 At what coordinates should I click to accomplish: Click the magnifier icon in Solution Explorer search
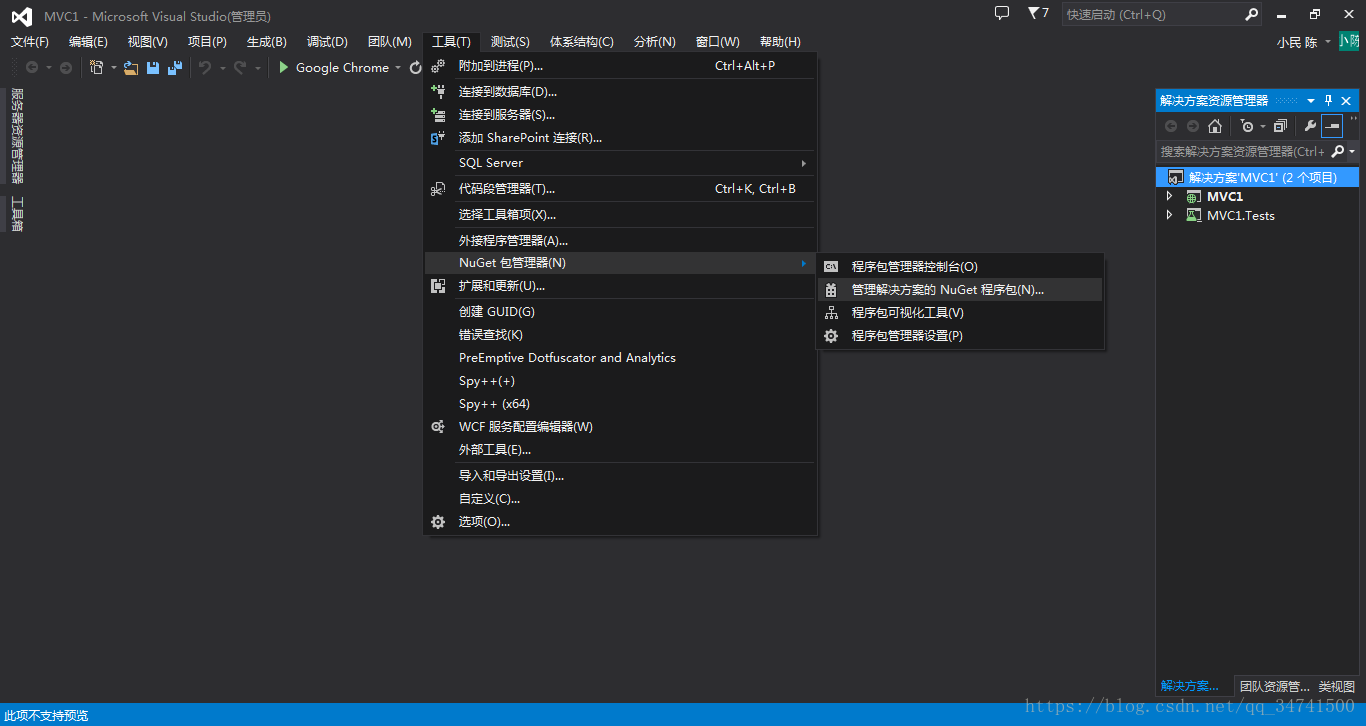point(1338,152)
